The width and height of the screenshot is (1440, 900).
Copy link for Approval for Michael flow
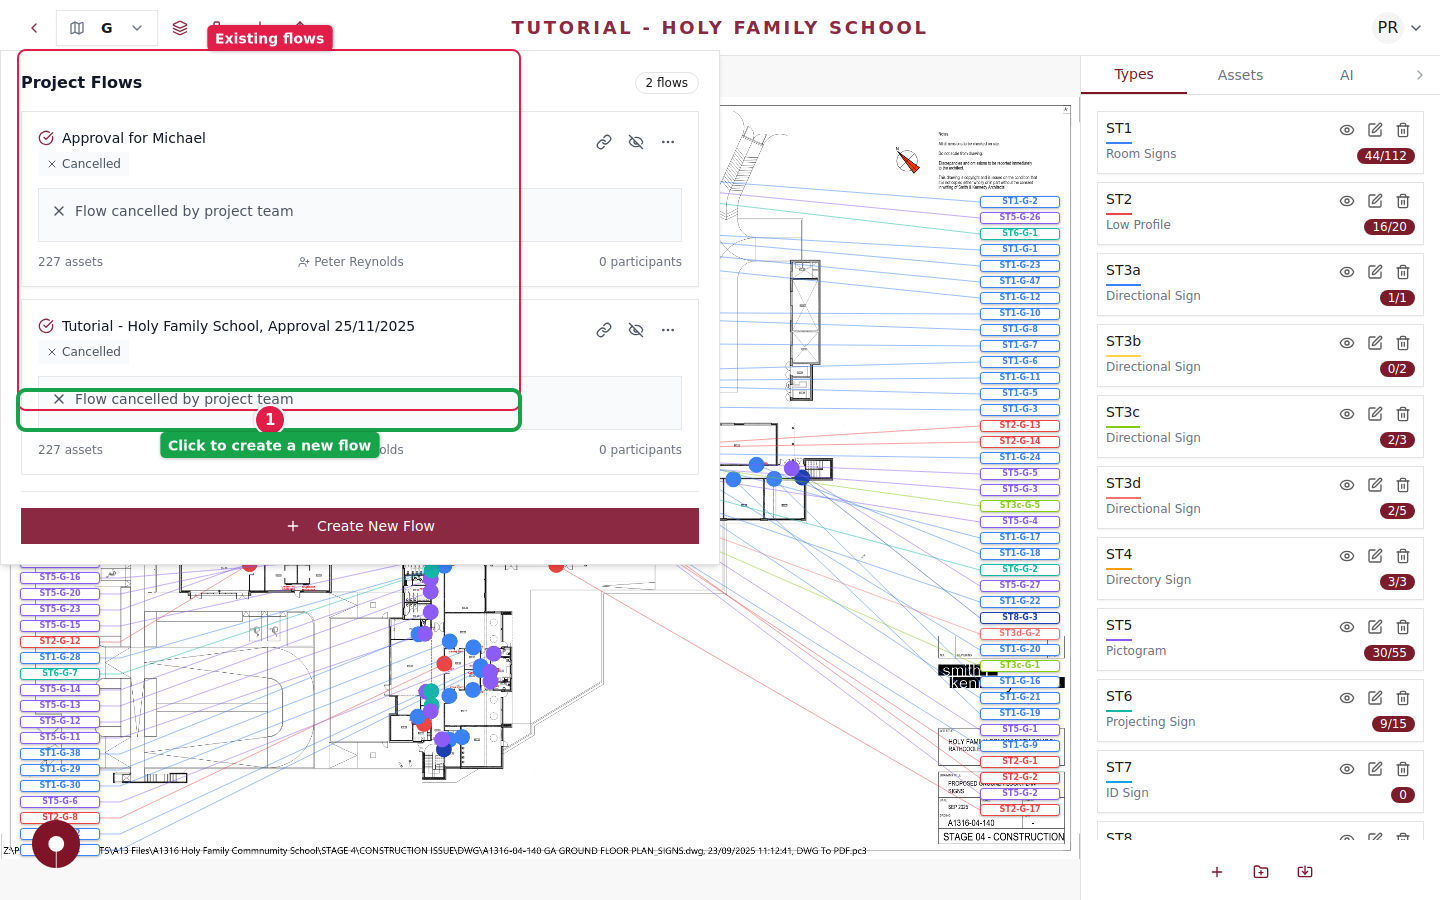604,142
